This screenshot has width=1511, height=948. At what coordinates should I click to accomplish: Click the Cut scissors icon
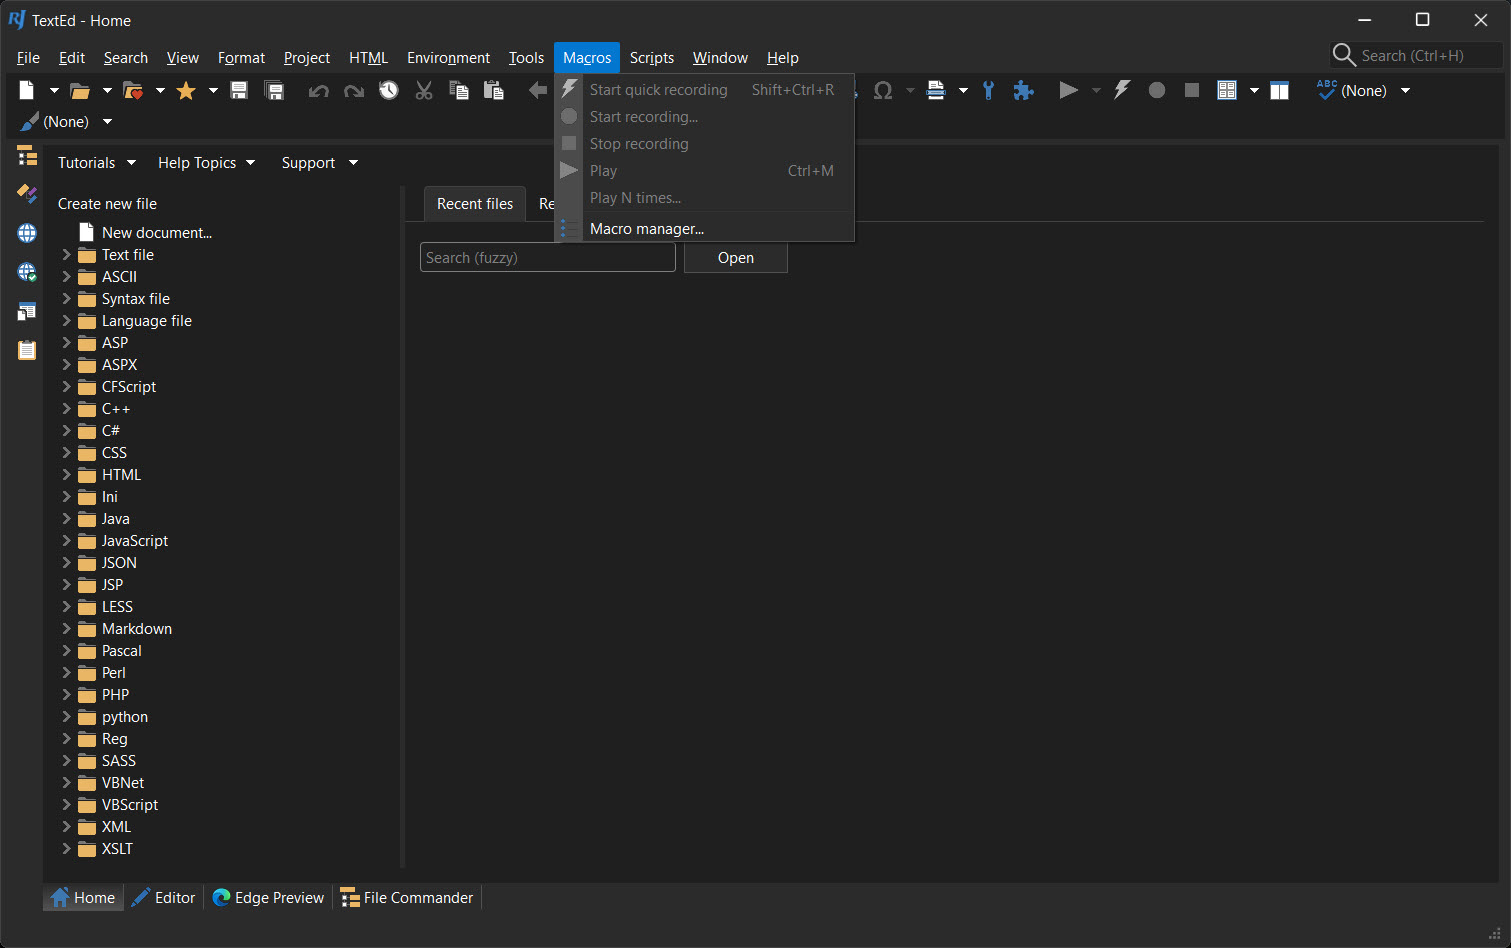click(x=424, y=90)
